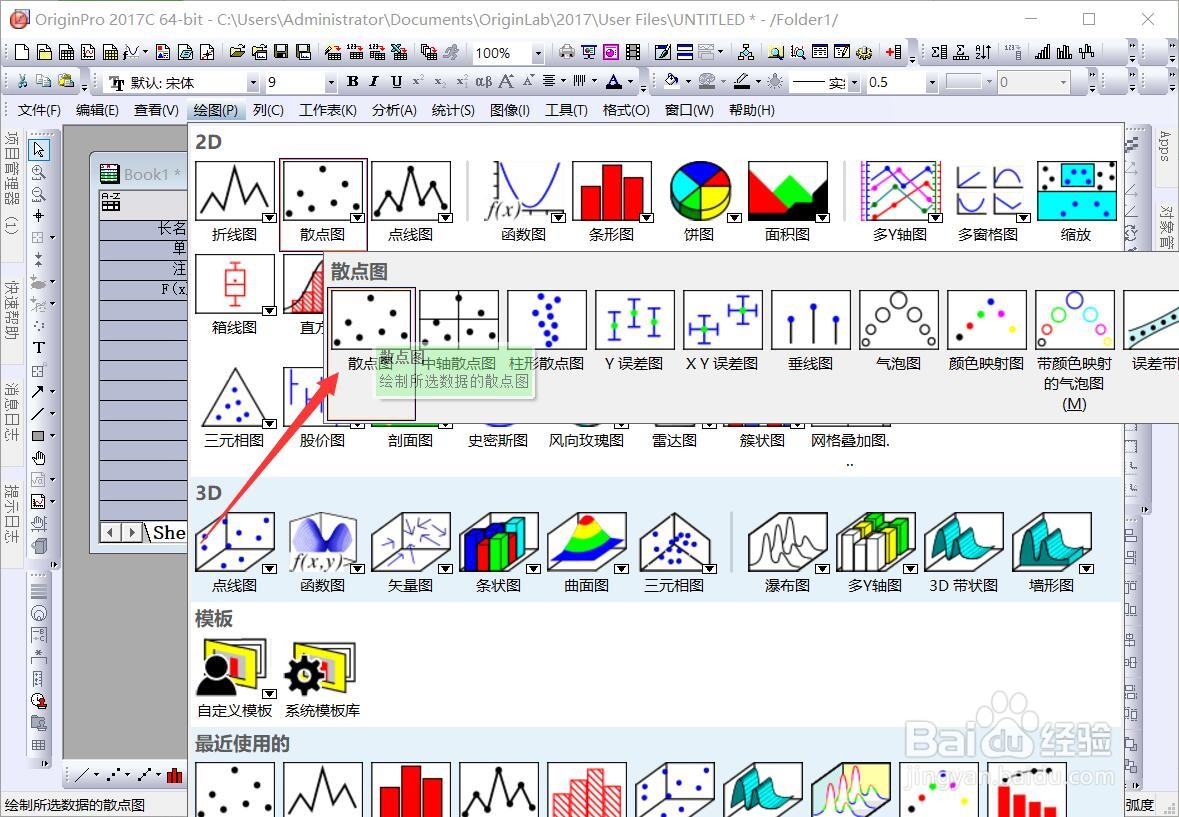Open the 3D 点线图 scatter icon
The height and width of the screenshot is (817, 1179).
click(x=235, y=543)
